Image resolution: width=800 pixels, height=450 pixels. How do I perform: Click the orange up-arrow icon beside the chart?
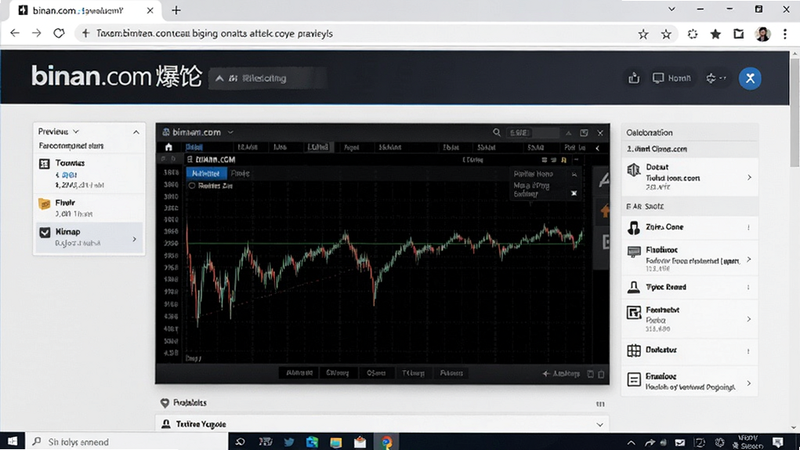605,211
